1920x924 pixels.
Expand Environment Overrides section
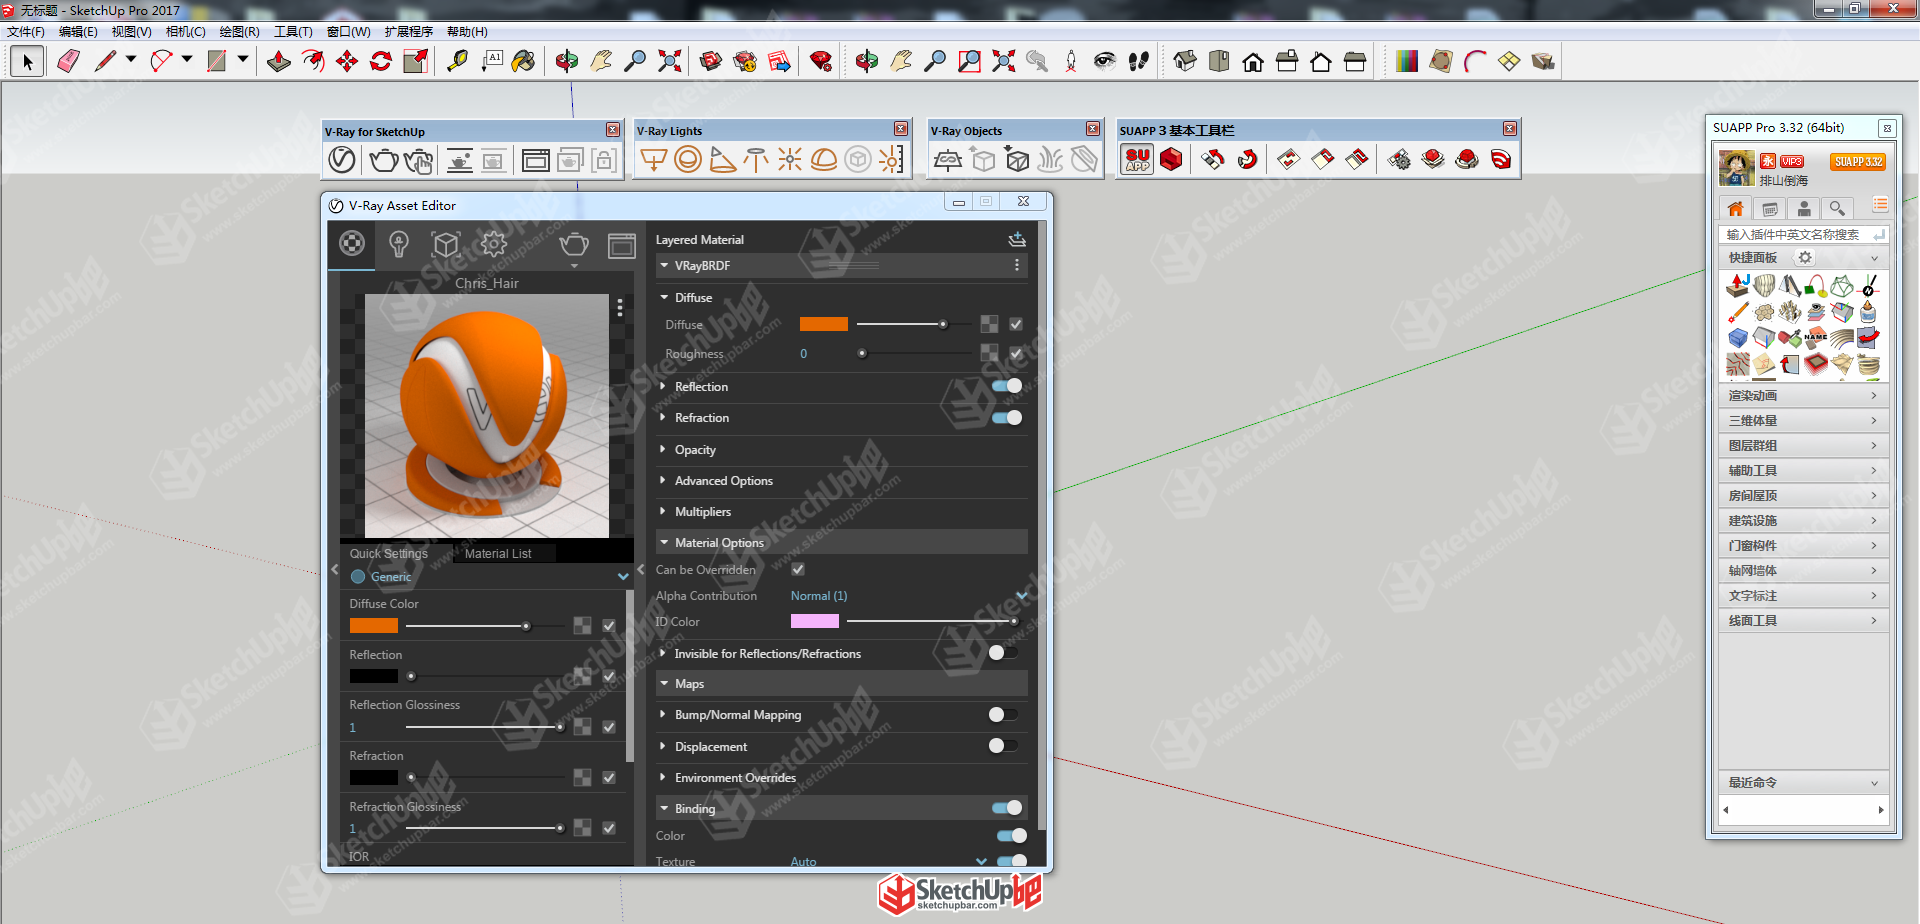pyautogui.click(x=663, y=778)
